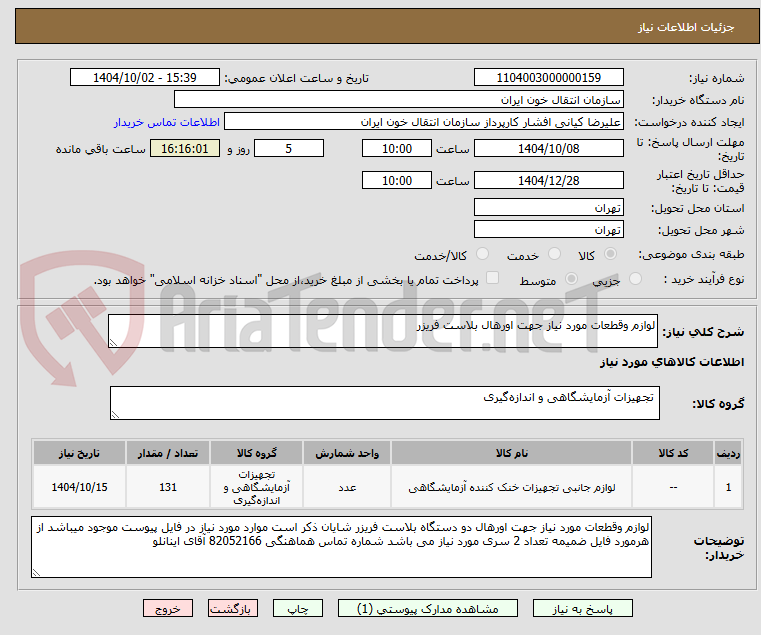Click the چاپ print button

click(298, 608)
